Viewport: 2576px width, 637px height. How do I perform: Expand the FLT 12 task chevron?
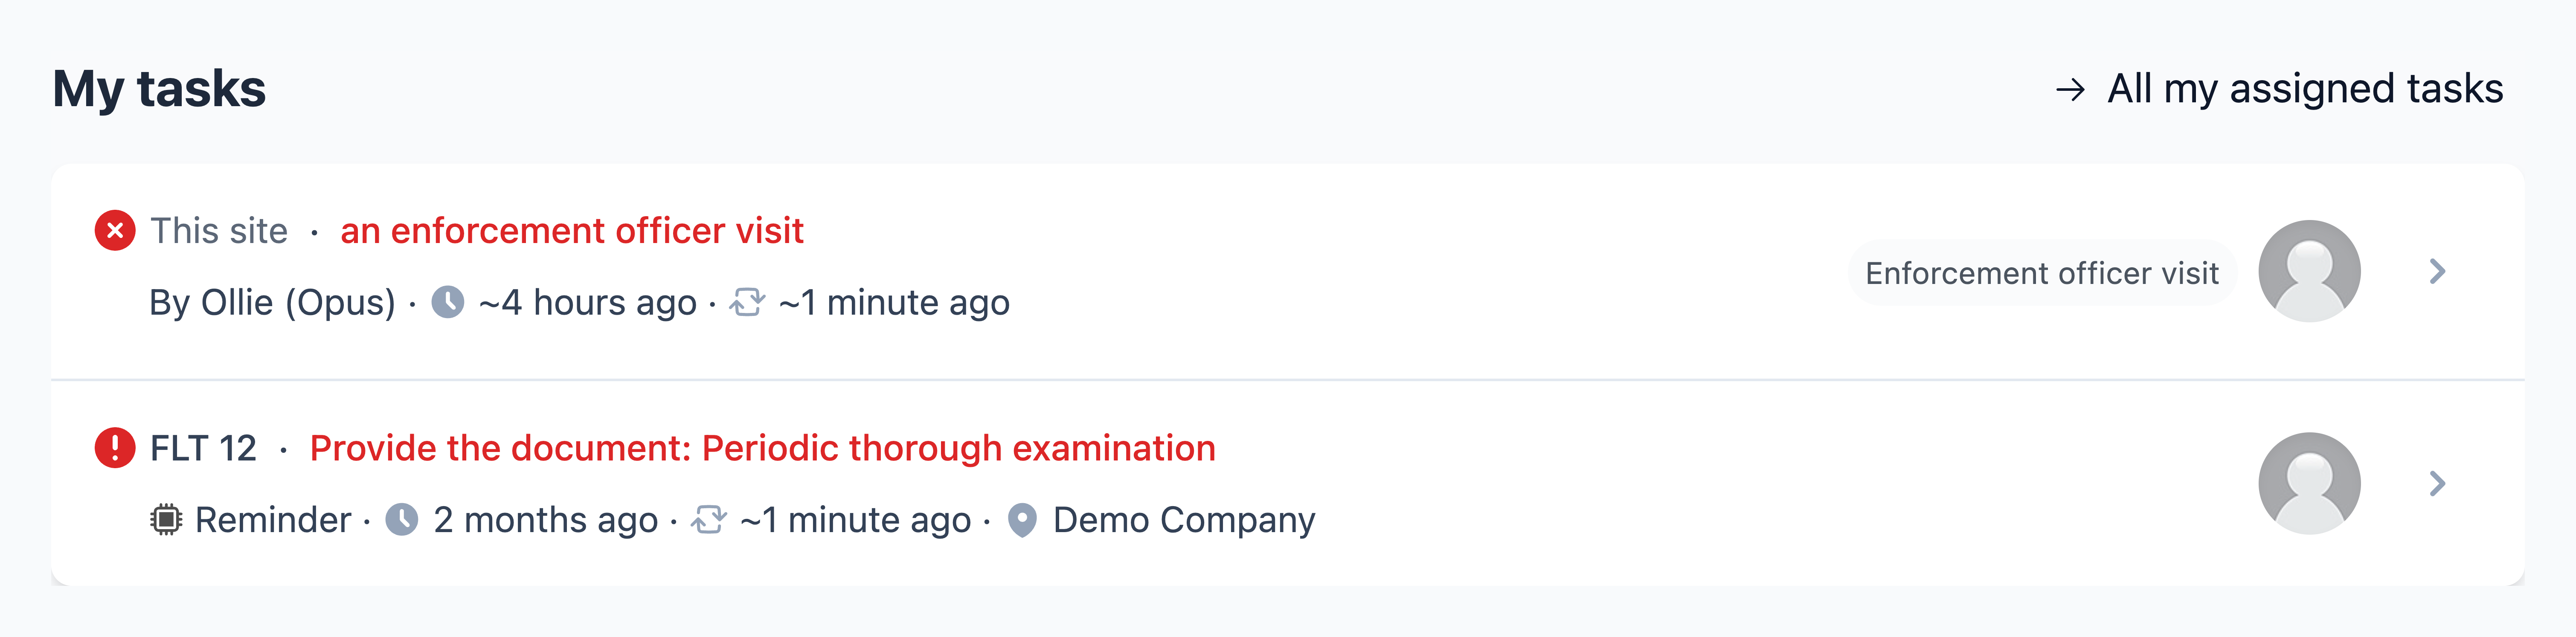pos(2438,484)
